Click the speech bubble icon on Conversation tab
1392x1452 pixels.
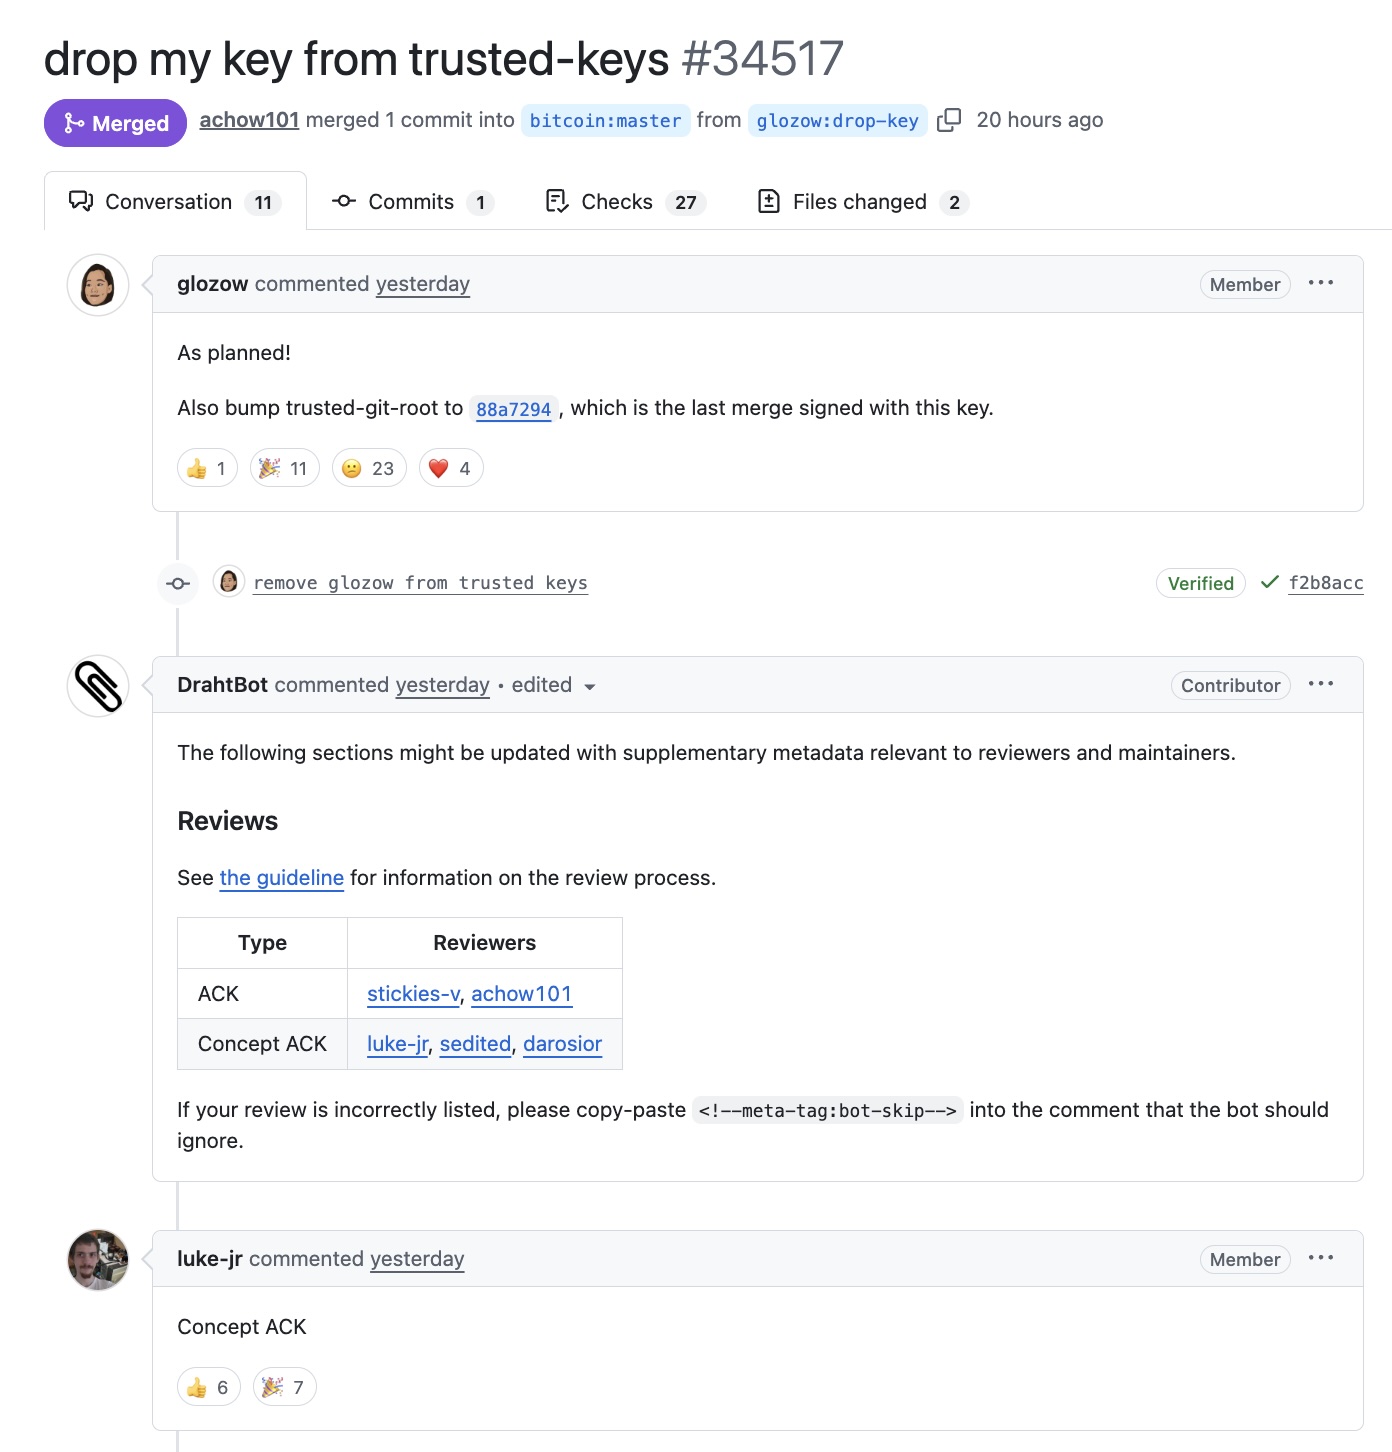tap(81, 201)
